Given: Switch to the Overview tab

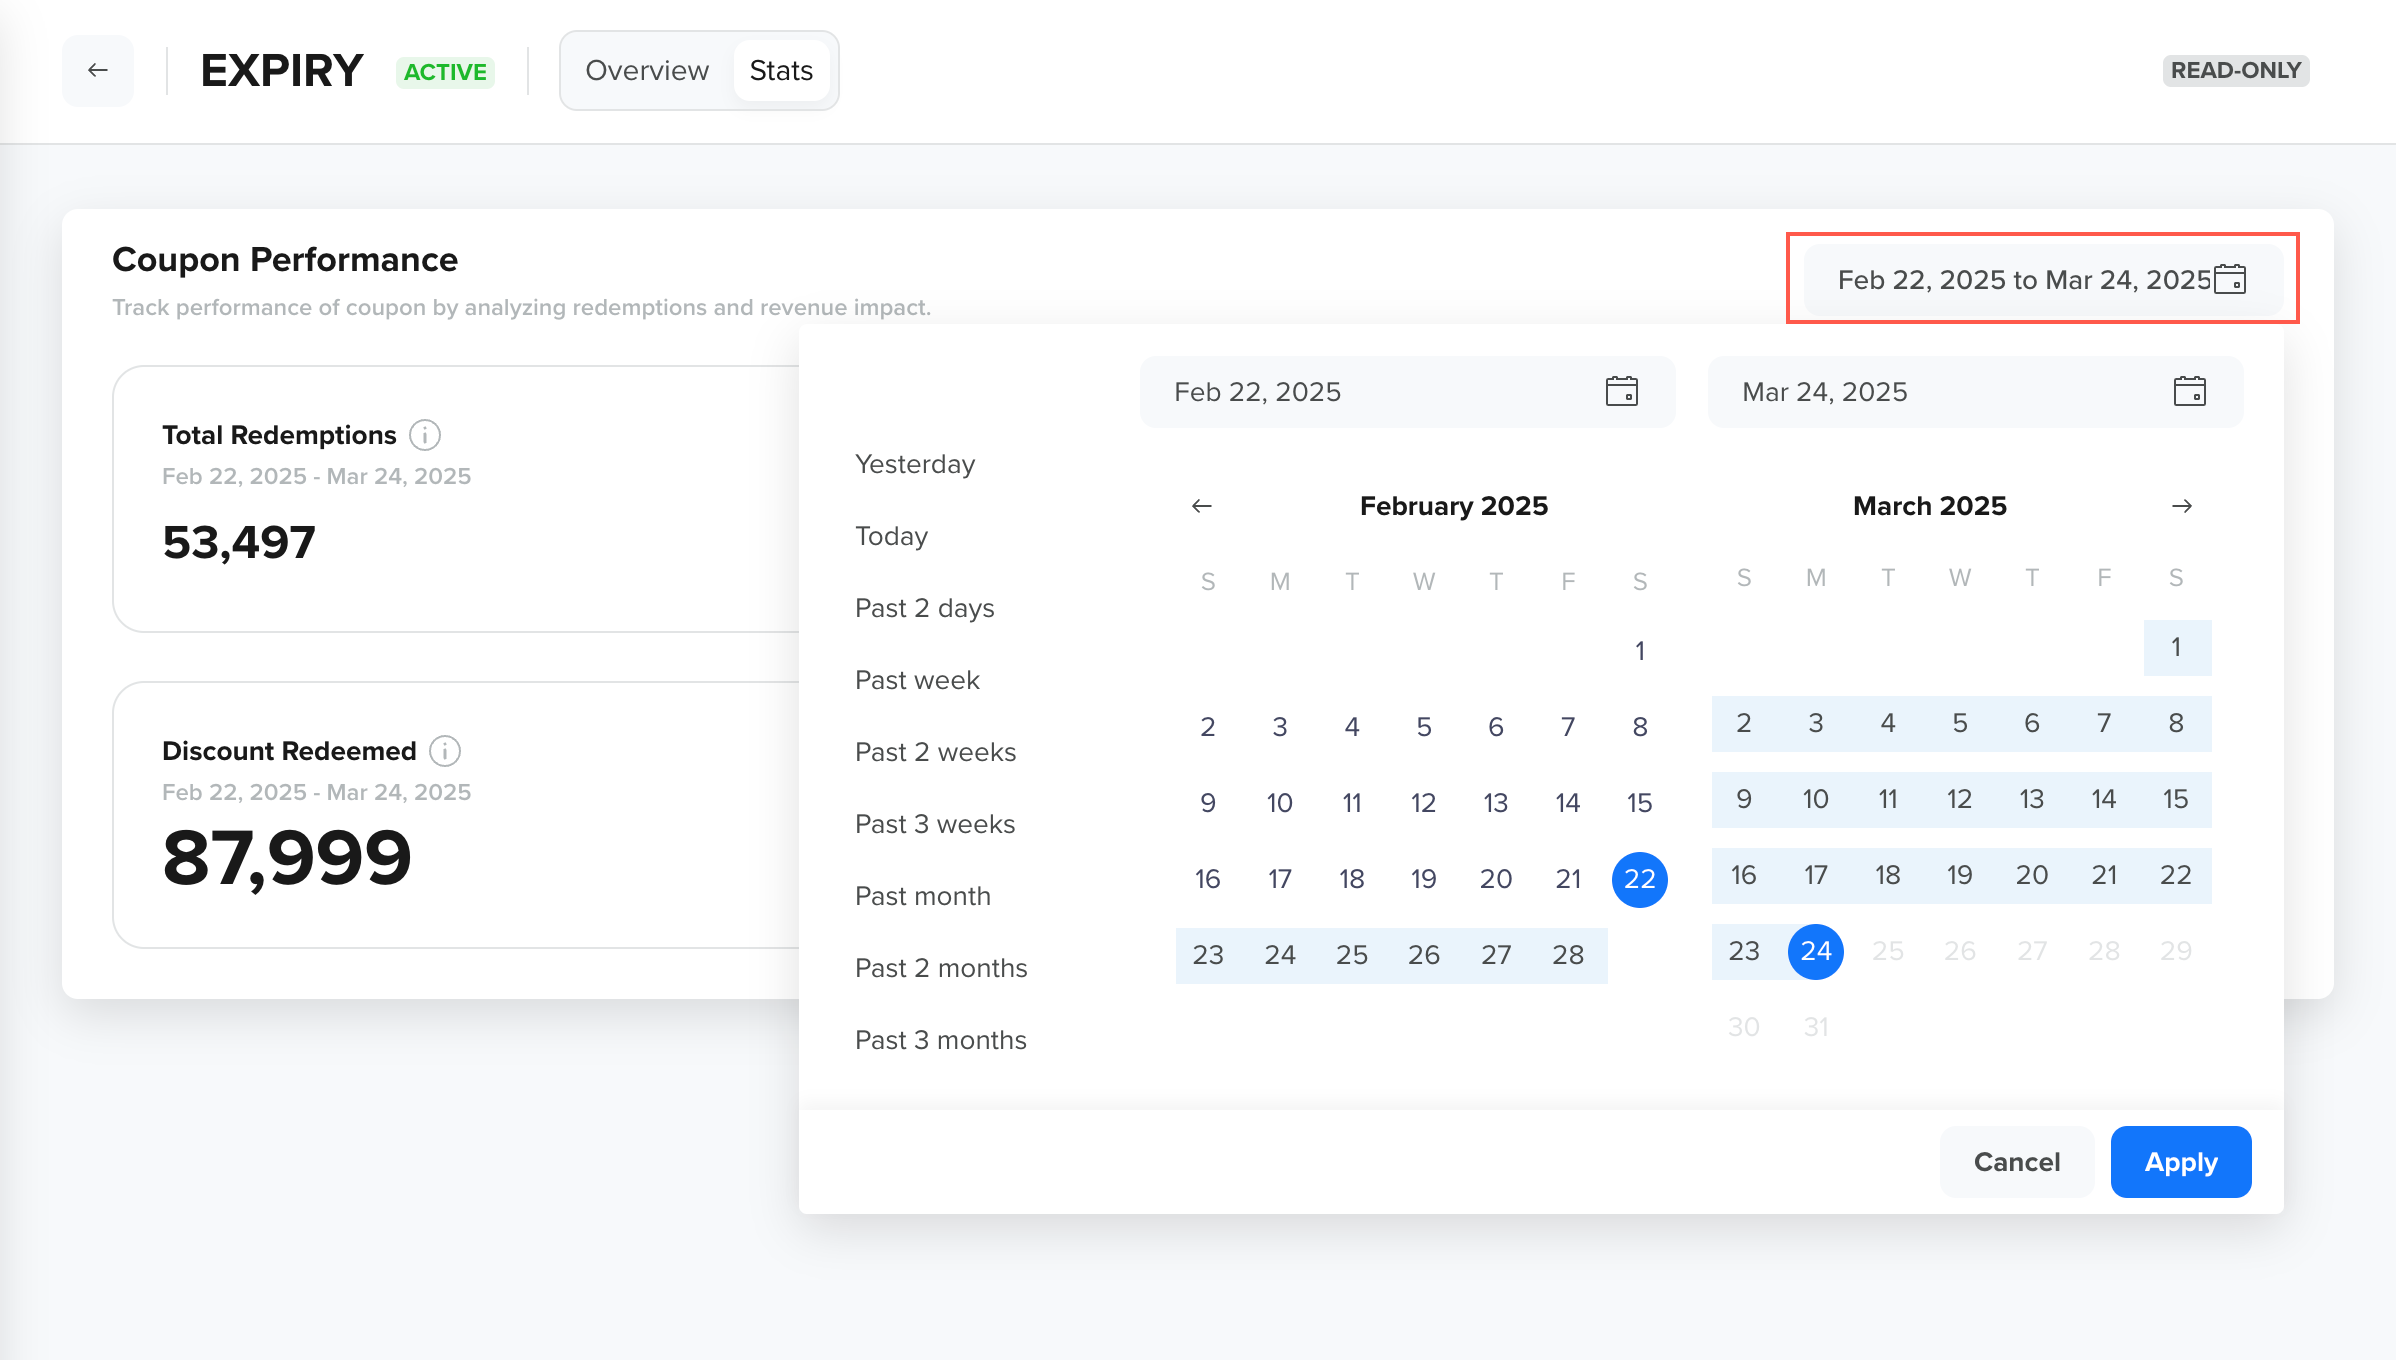Looking at the screenshot, I should click(647, 71).
